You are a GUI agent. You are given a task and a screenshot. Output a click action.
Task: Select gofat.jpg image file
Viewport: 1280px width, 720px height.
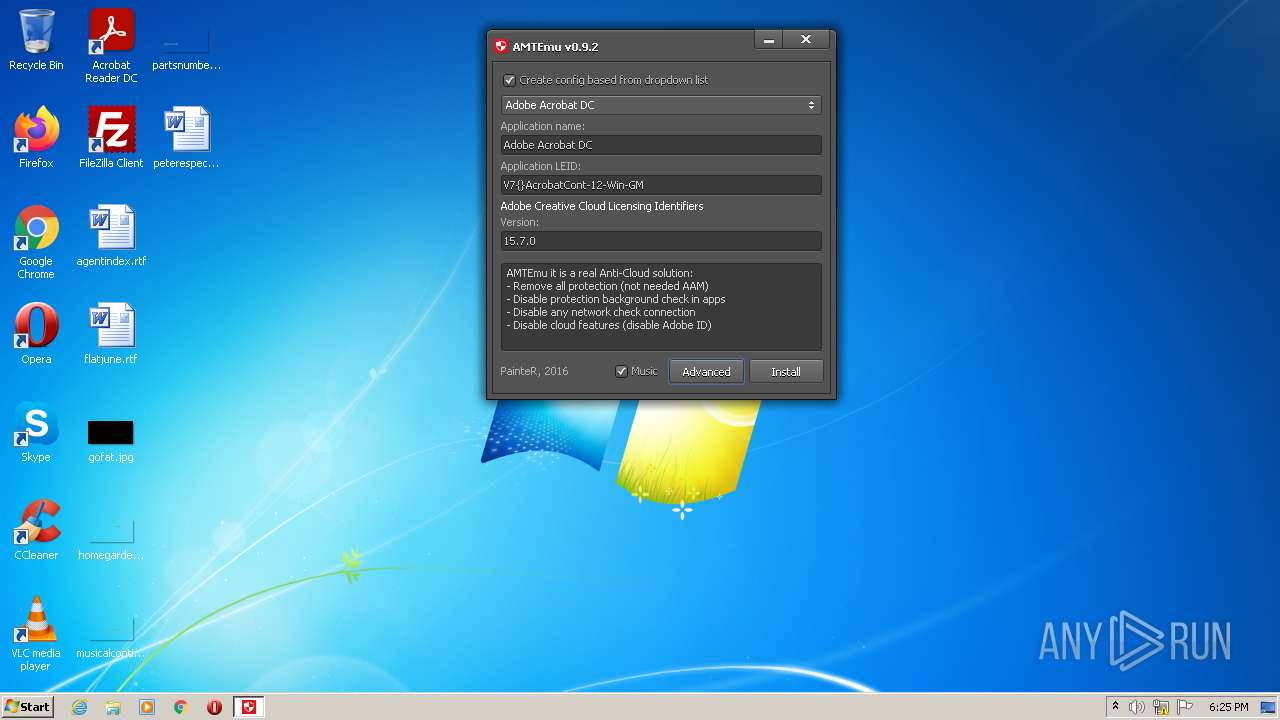(111, 440)
